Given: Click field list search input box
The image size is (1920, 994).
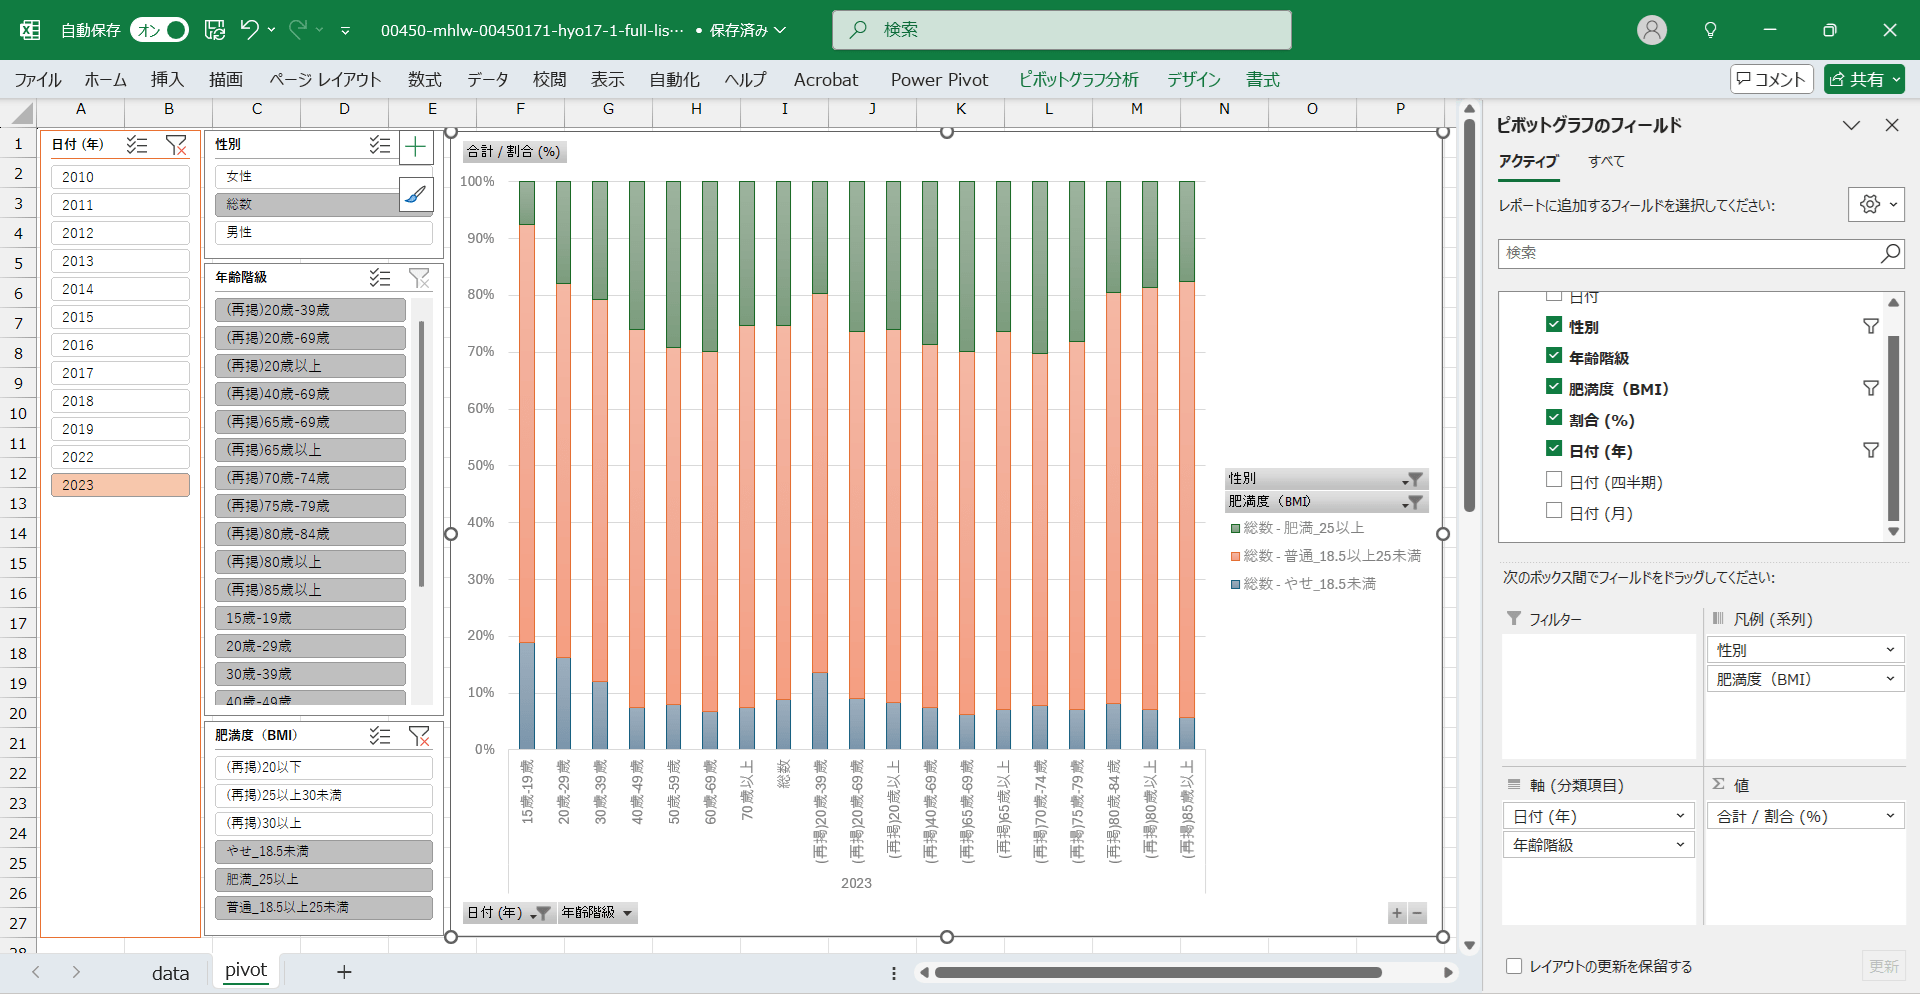Looking at the screenshot, I should click(1690, 253).
